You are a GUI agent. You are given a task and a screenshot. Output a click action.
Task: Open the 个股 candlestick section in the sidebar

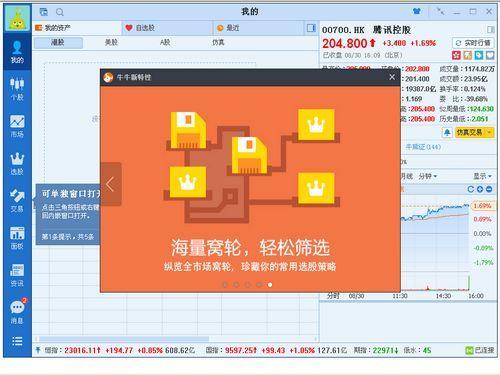(x=17, y=89)
